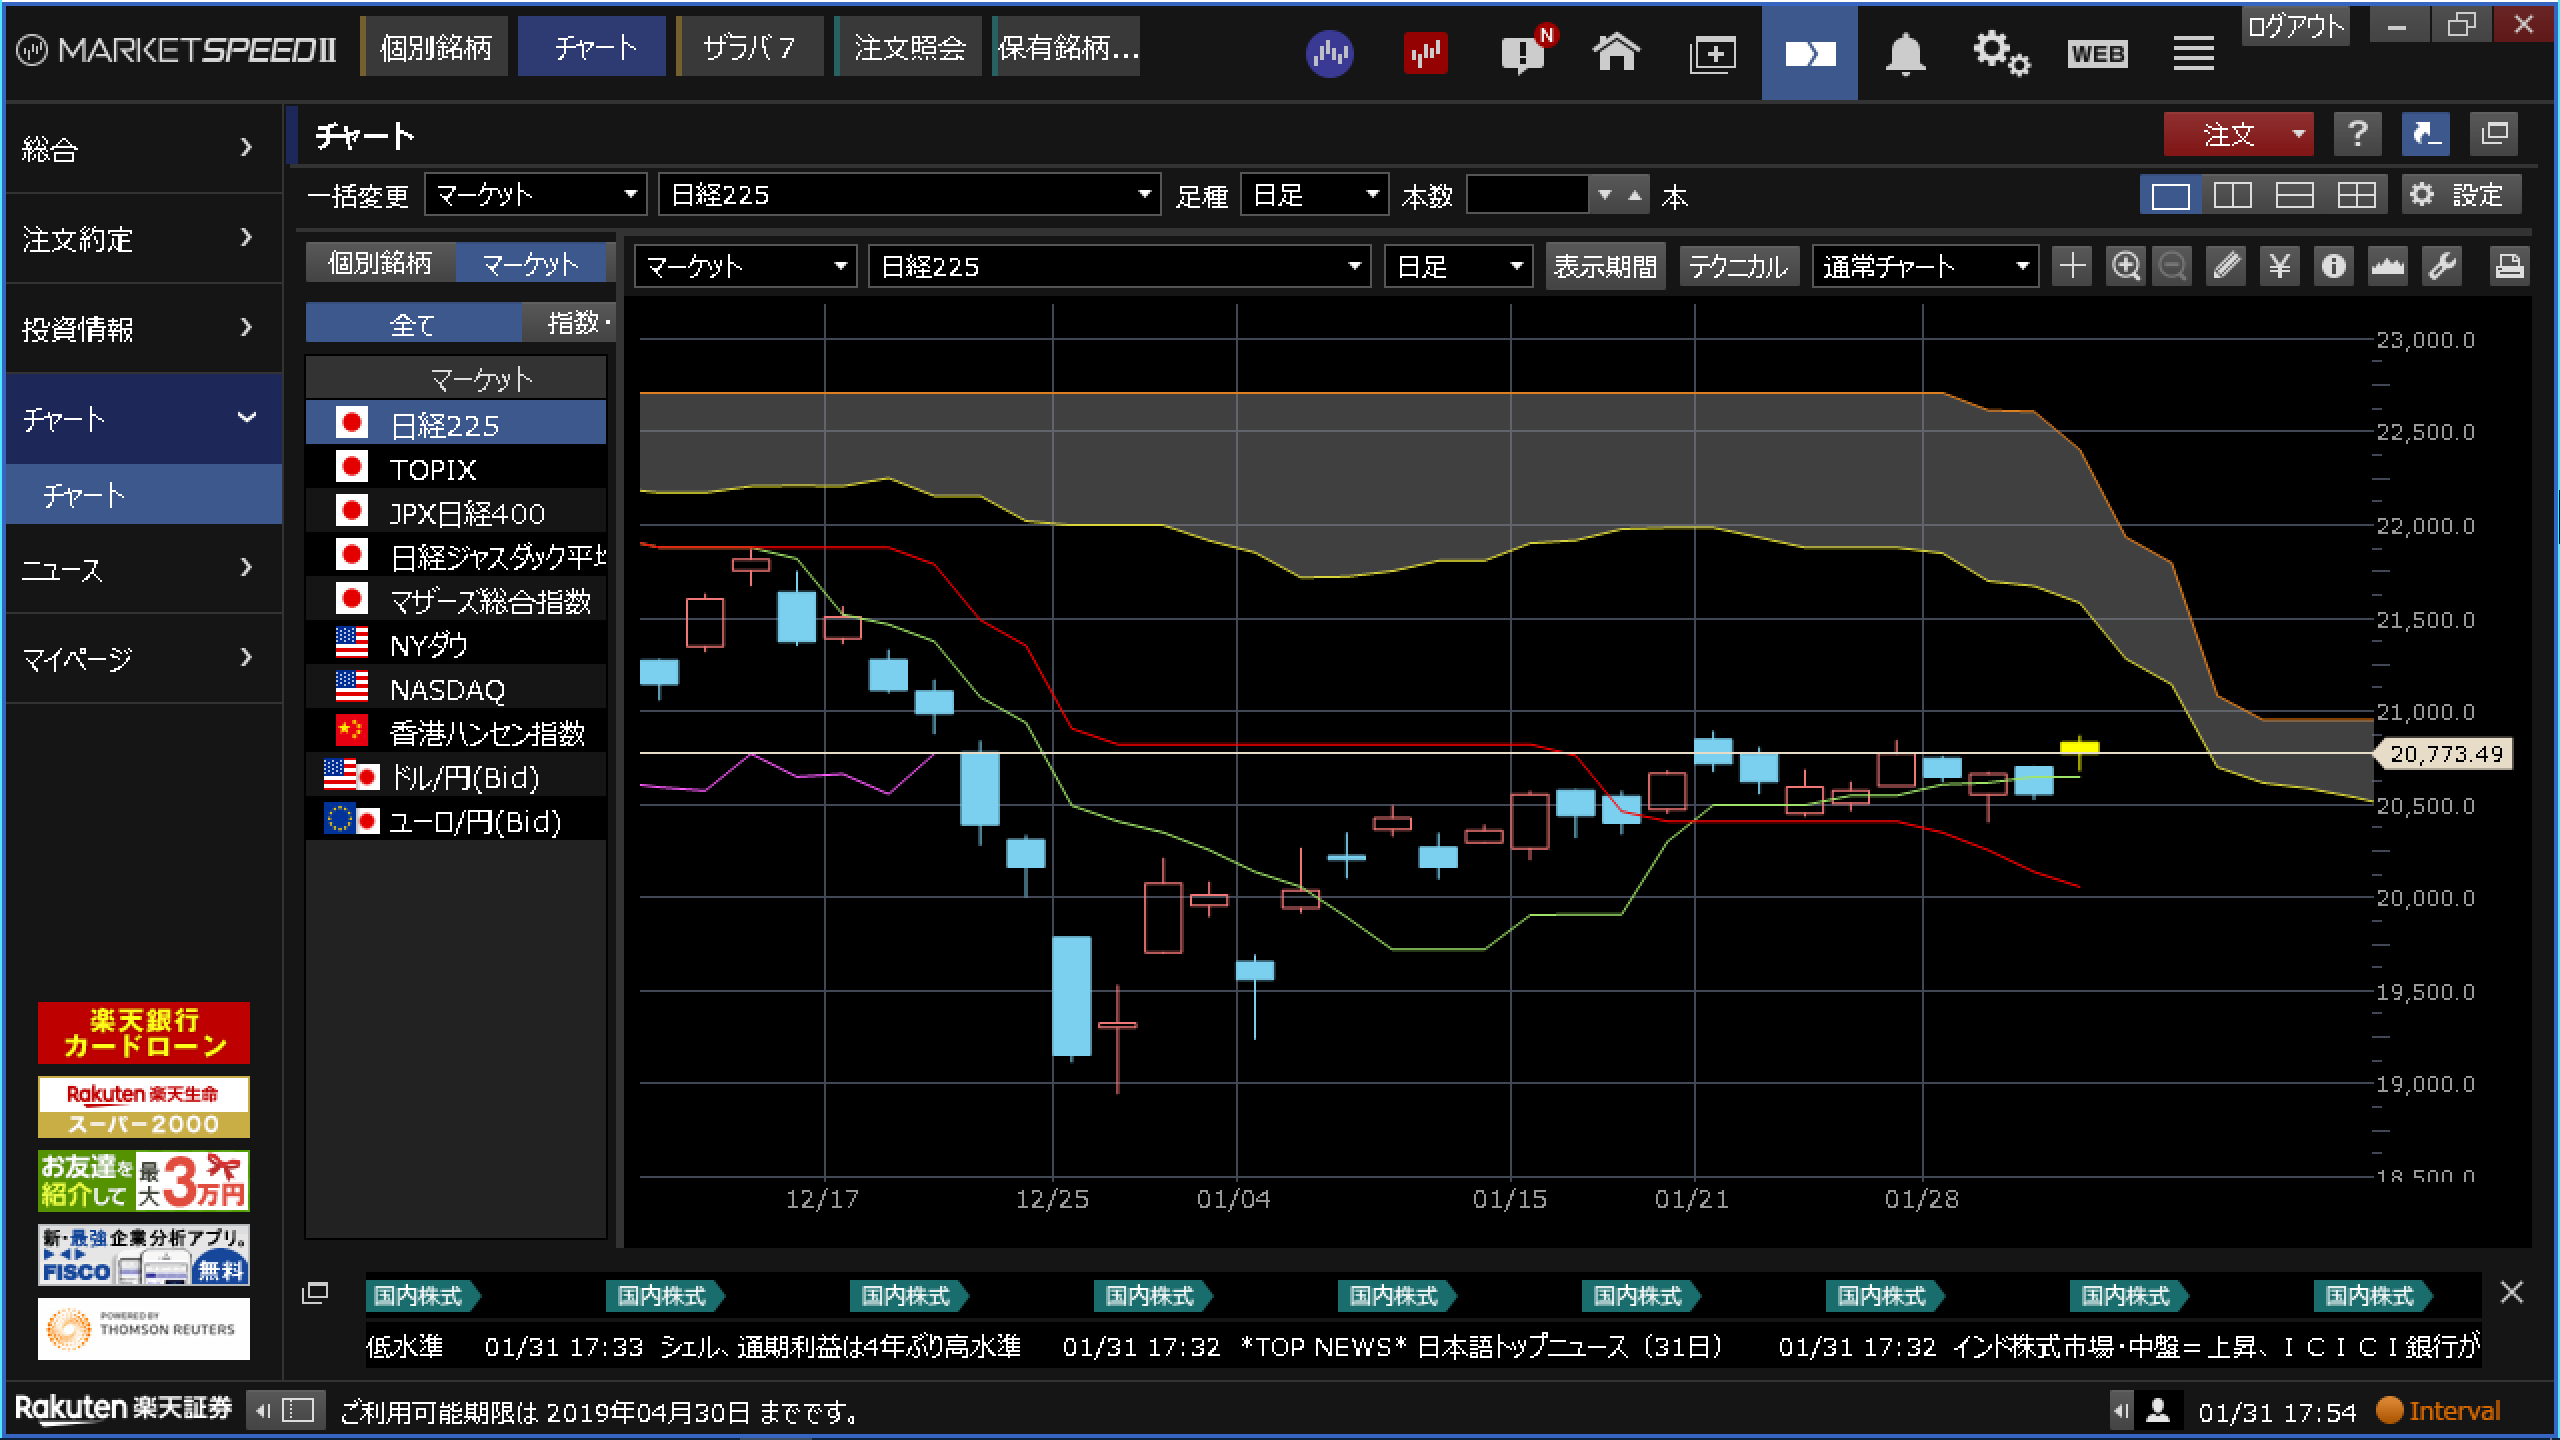This screenshot has width=2560, height=1440.
Task: Open the chart-panel マーケット dropdown
Action: pyautogui.click(x=745, y=266)
